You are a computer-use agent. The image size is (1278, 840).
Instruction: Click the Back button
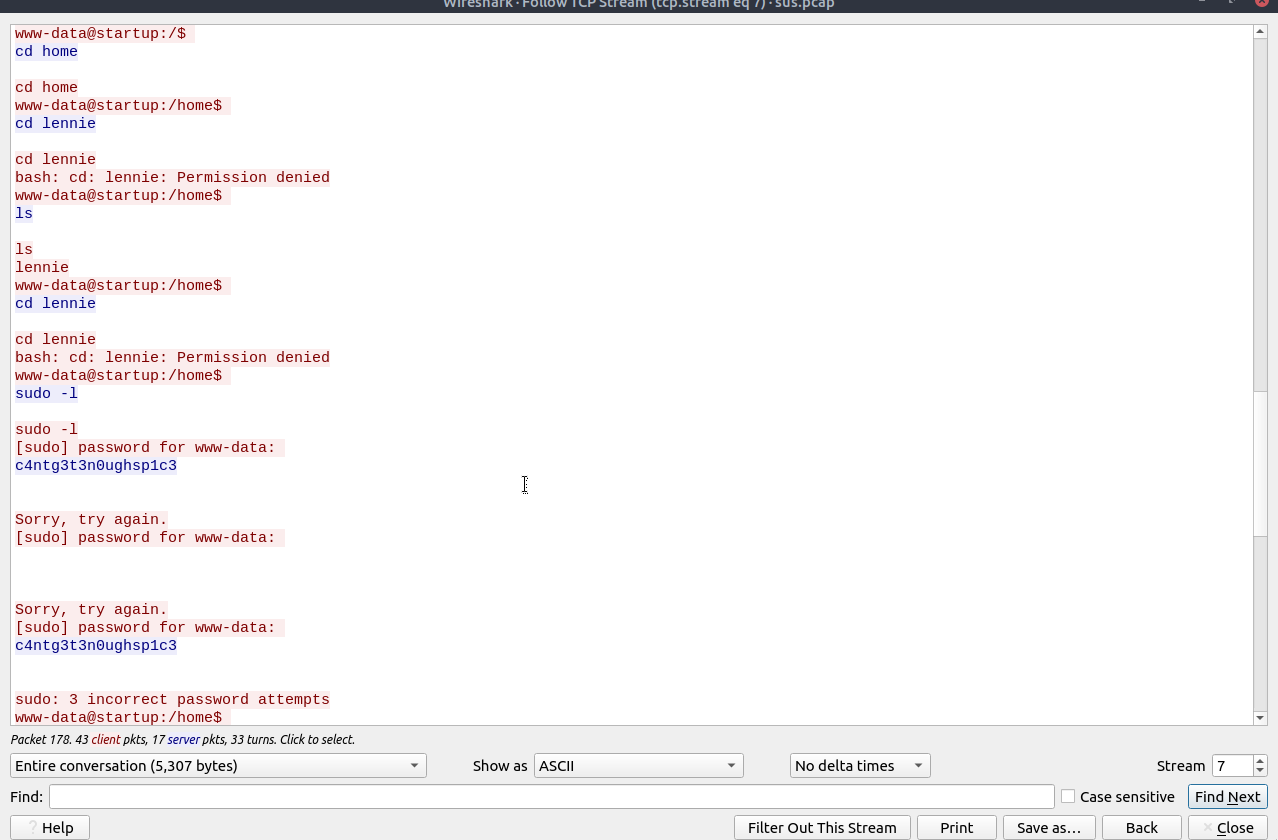click(1141, 827)
